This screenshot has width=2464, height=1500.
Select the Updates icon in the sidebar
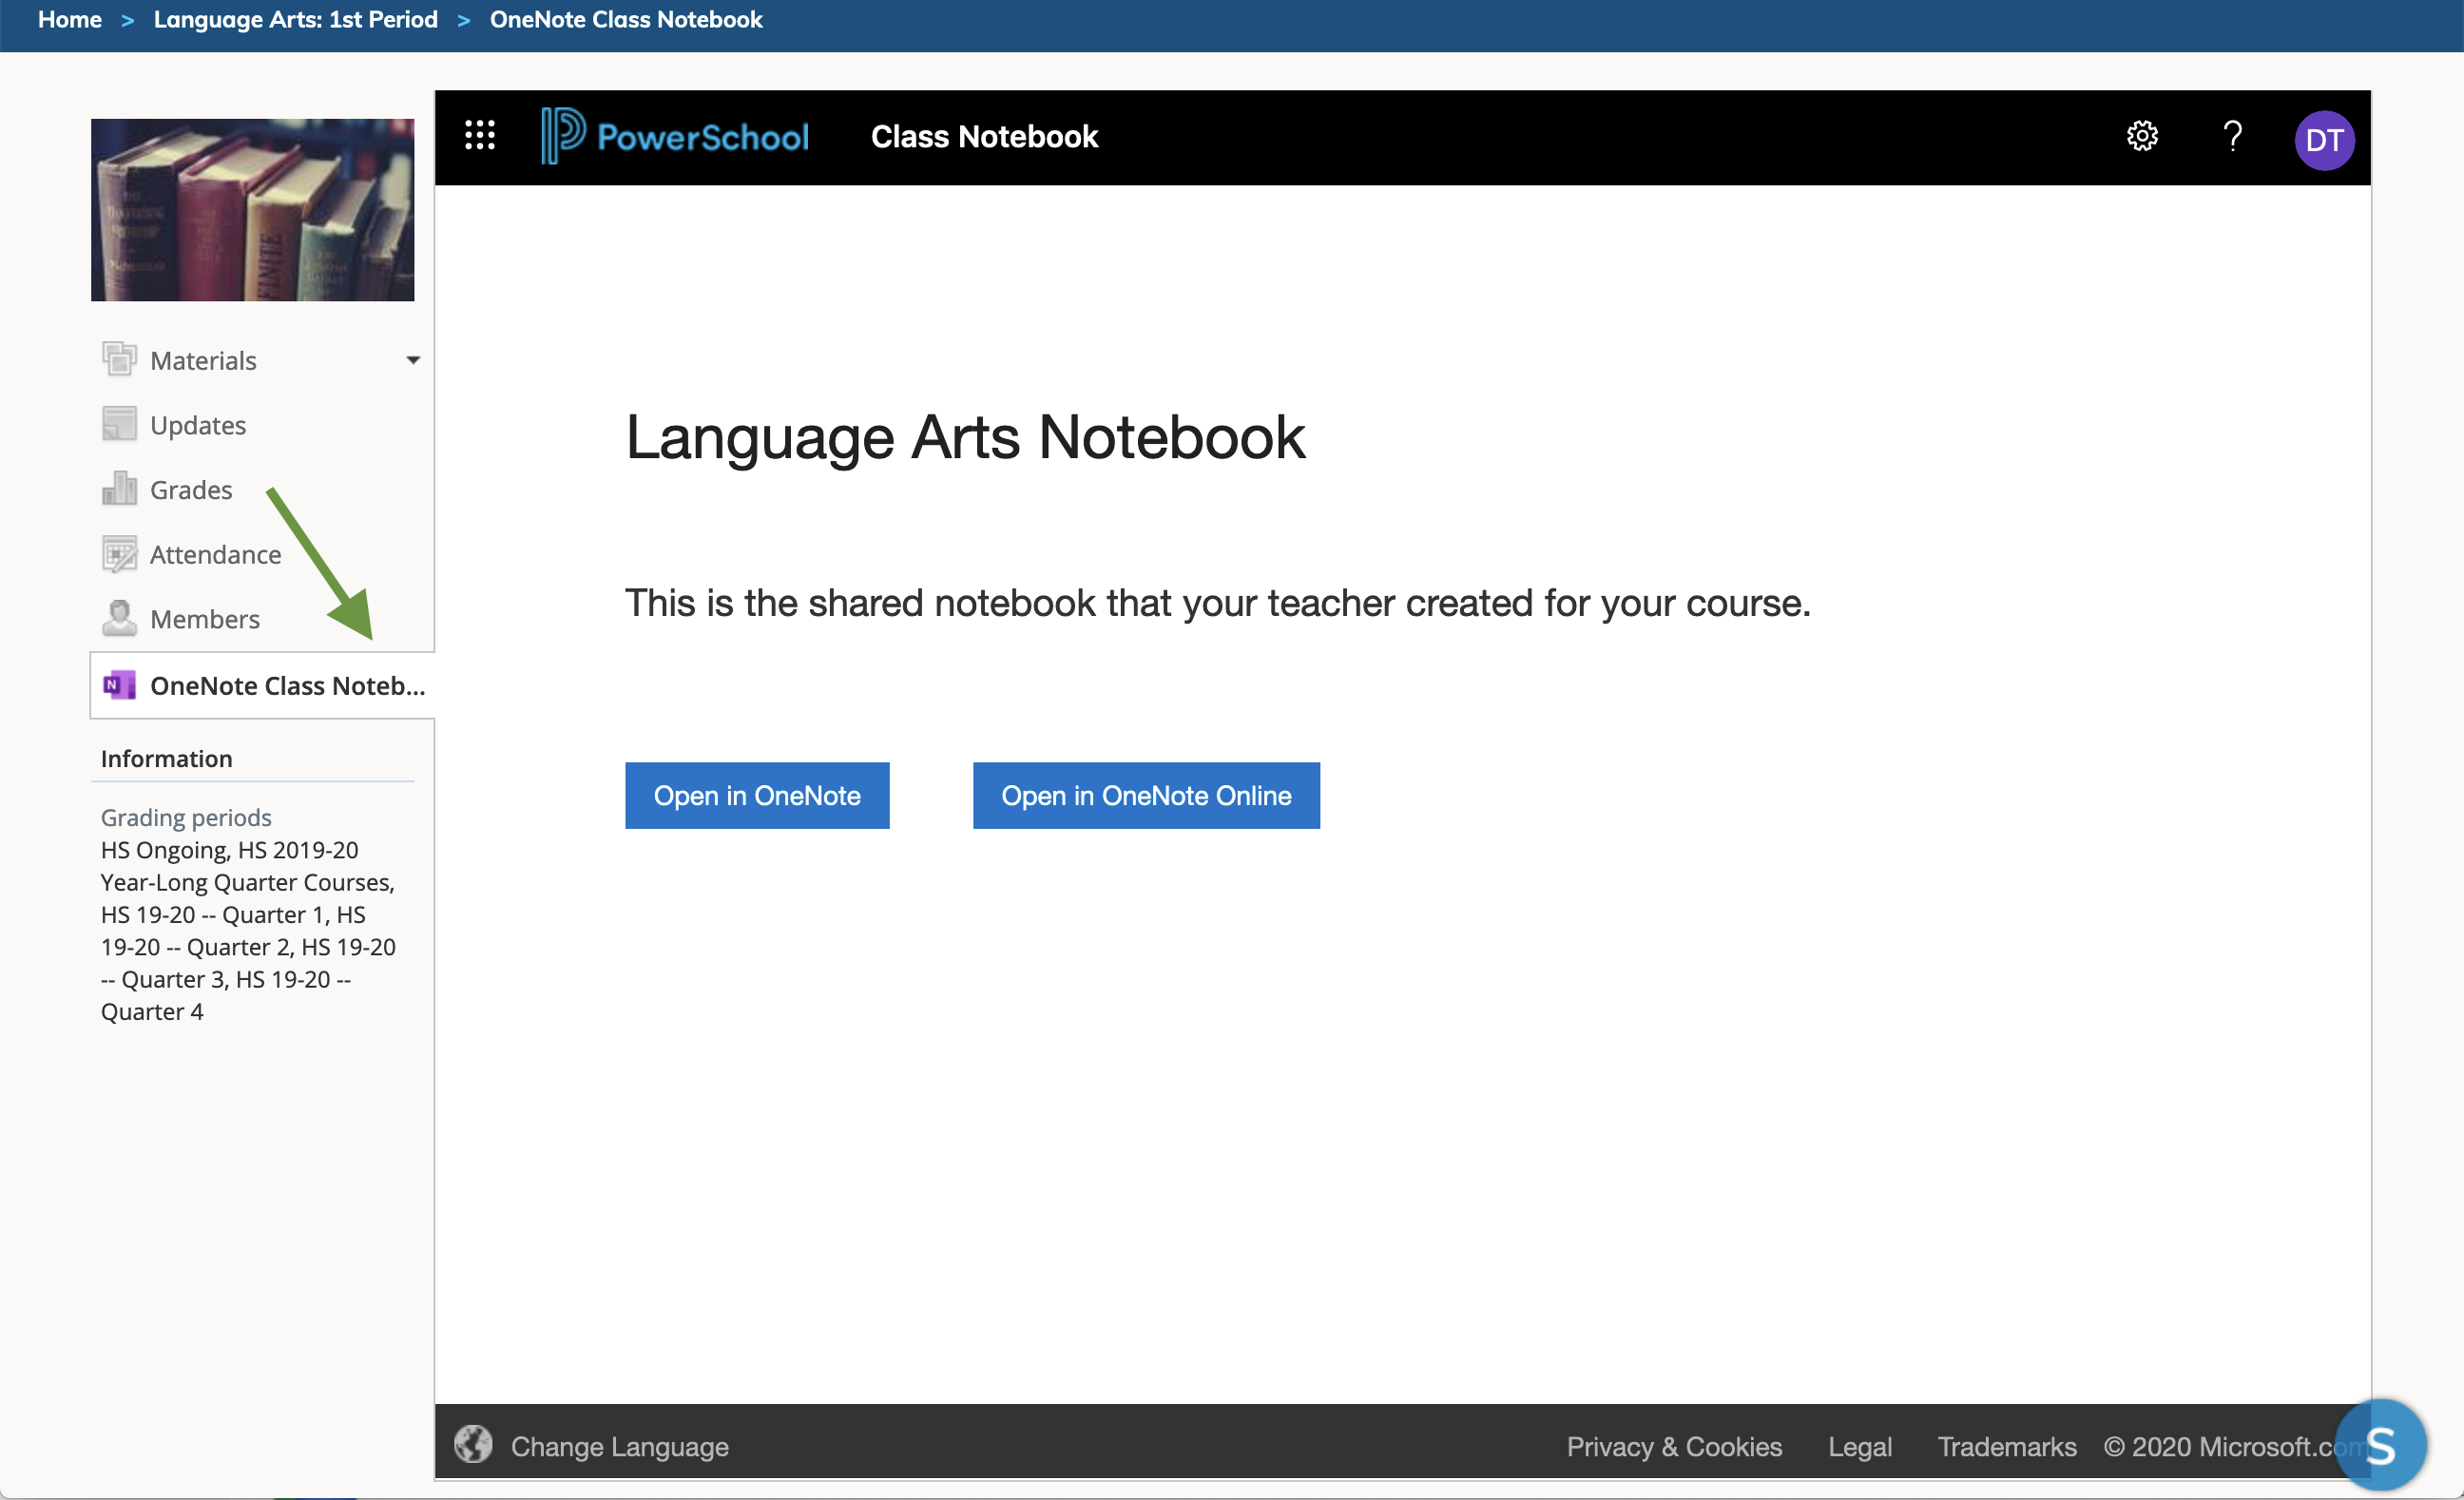(119, 424)
